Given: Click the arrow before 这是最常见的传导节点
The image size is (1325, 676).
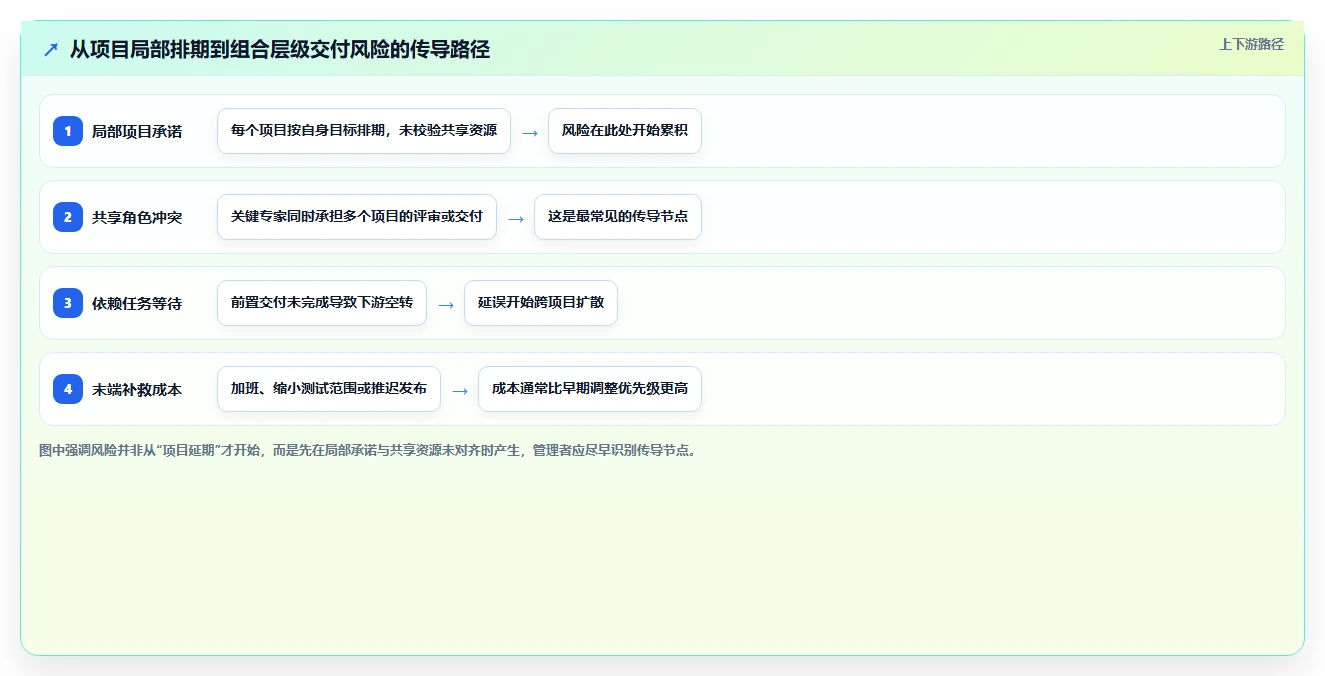Looking at the screenshot, I should (516, 219).
